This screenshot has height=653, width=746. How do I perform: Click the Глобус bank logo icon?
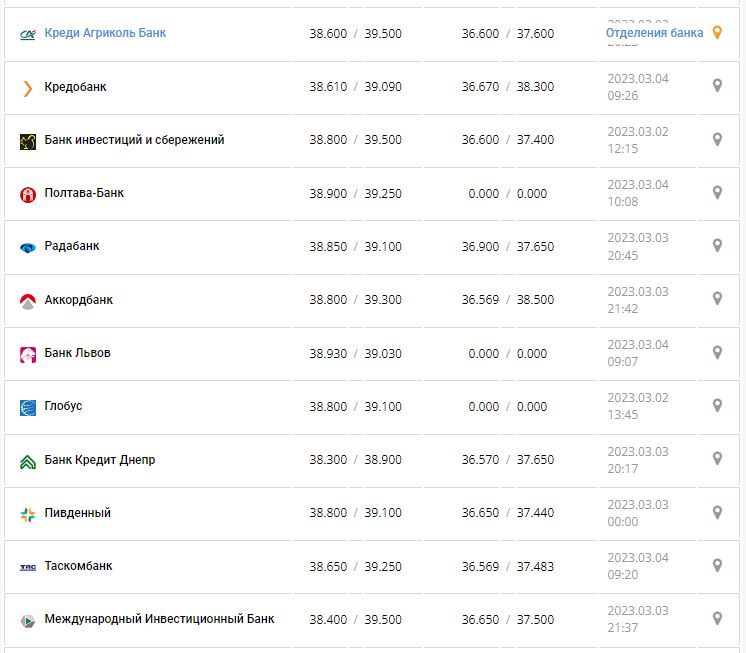[27, 407]
